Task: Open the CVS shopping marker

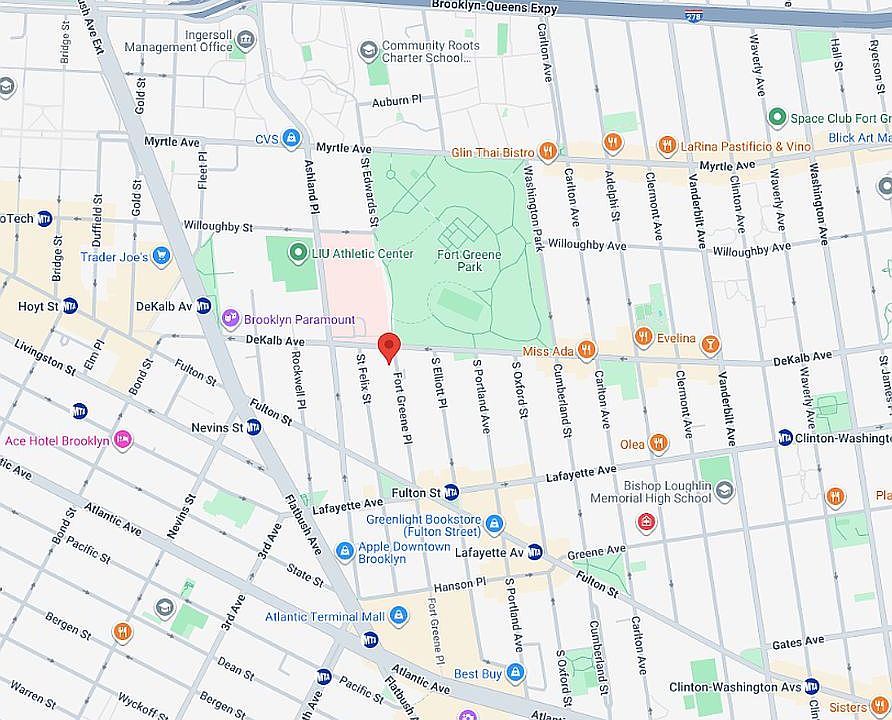Action: pos(291,138)
